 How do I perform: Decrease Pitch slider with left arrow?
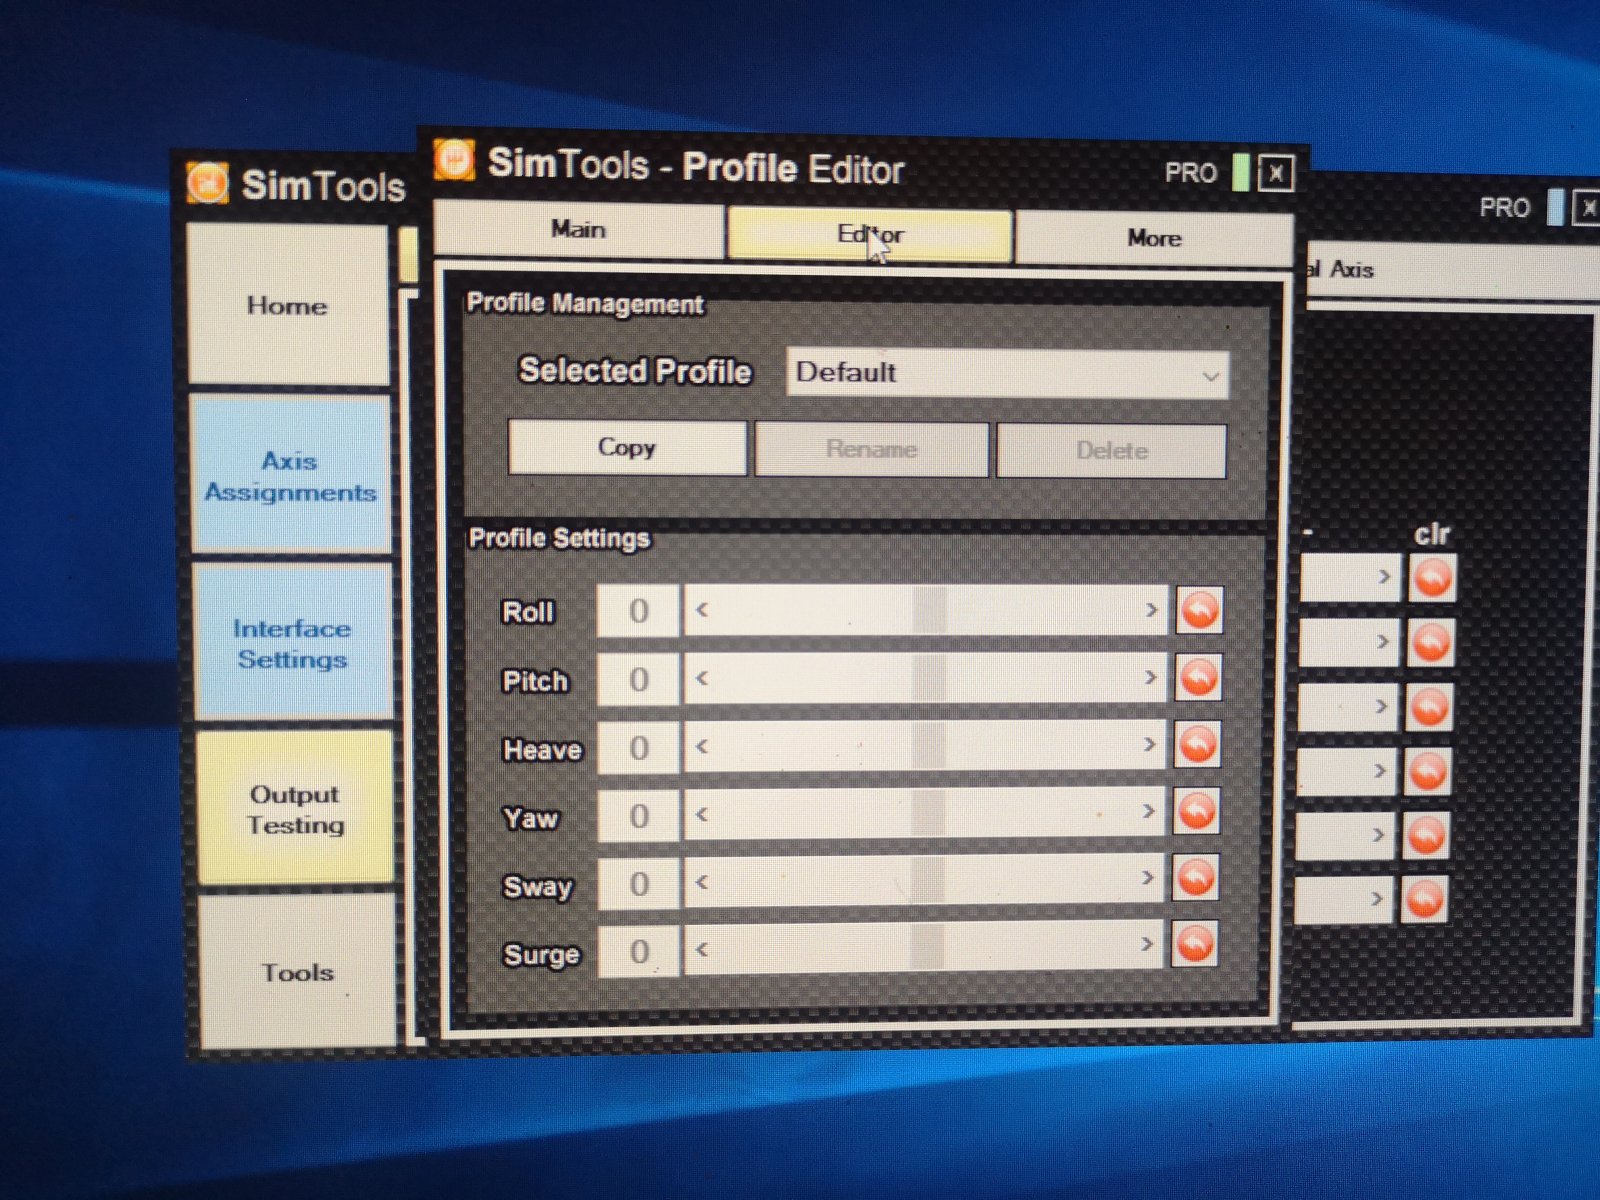pos(702,678)
